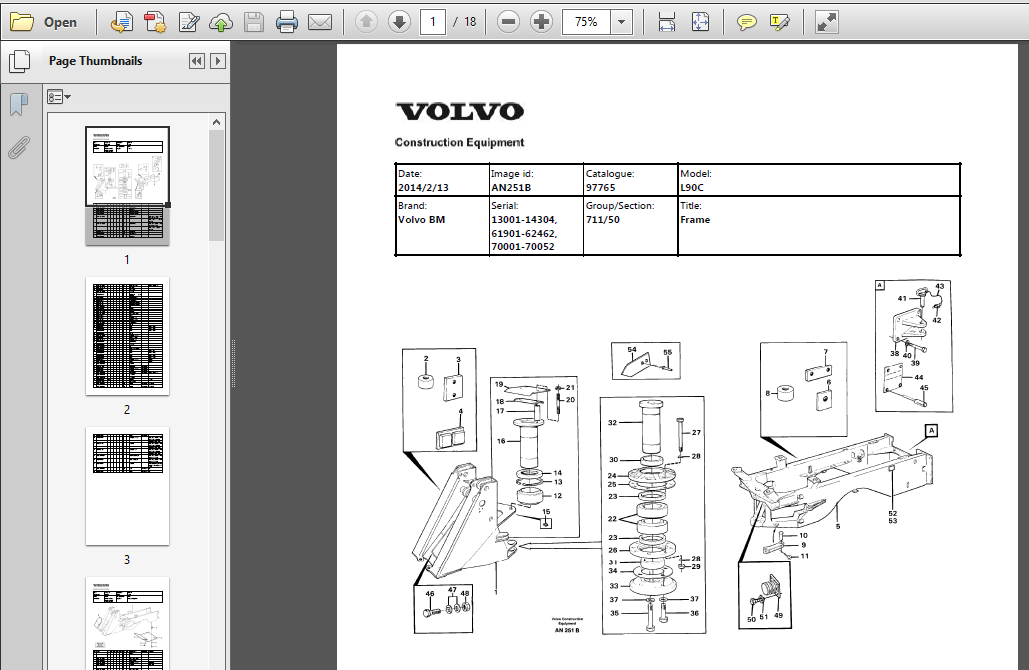The width and height of the screenshot is (1029, 670).
Task: Click the thumbnail panel scrollbar handle
Action: (x=217, y=186)
